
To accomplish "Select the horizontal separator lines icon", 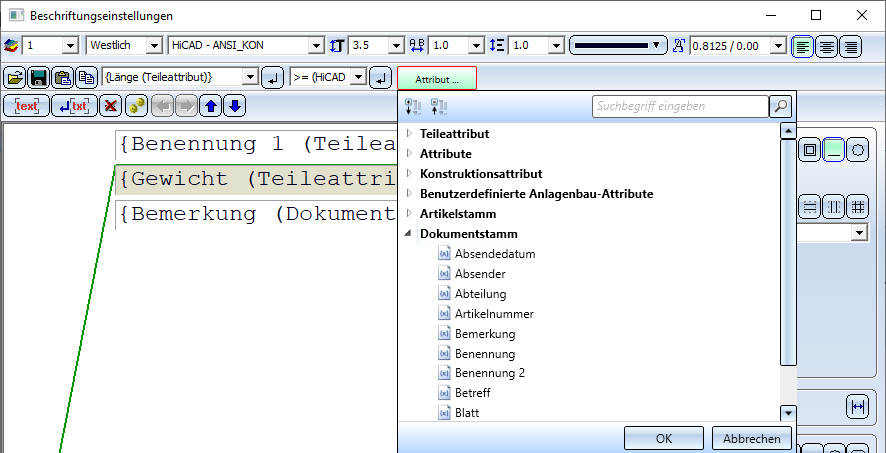I will 810,207.
